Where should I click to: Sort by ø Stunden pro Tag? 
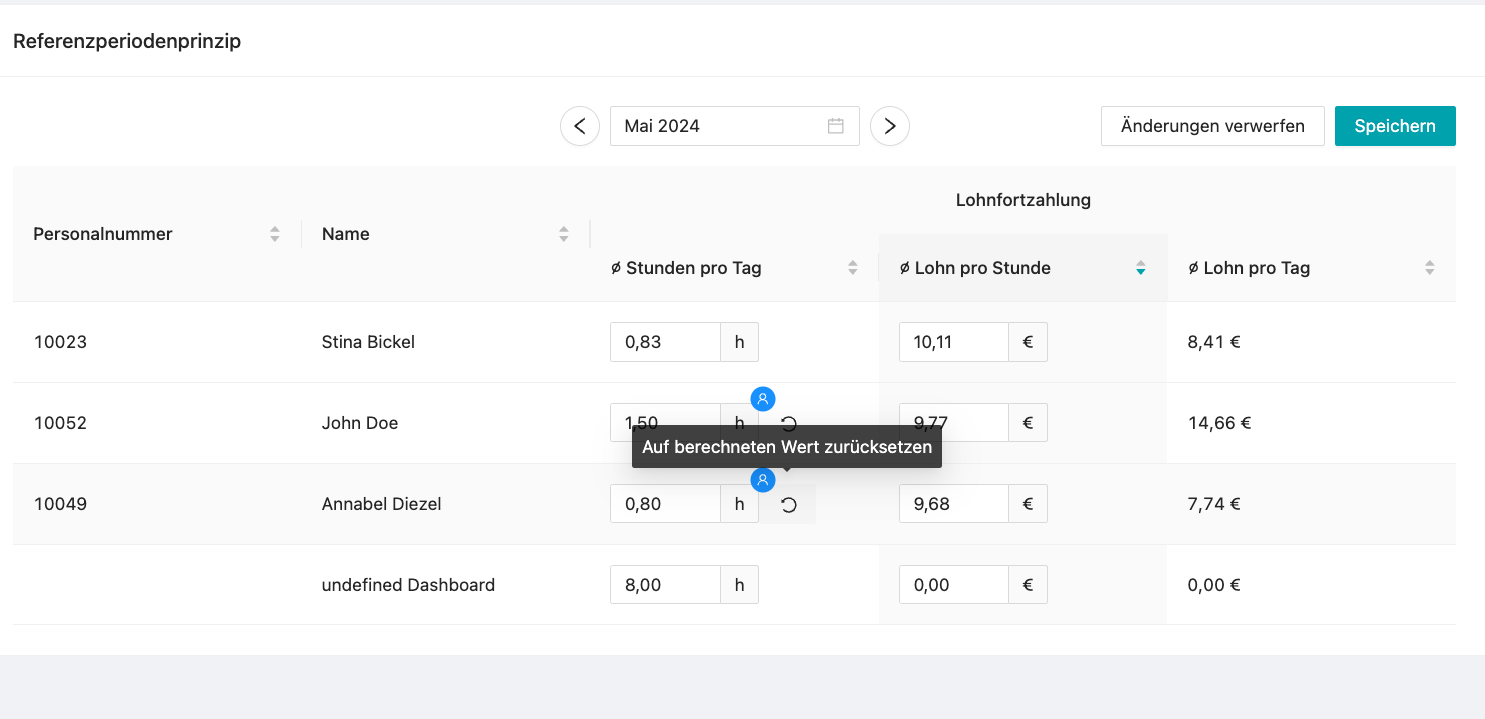click(852, 268)
